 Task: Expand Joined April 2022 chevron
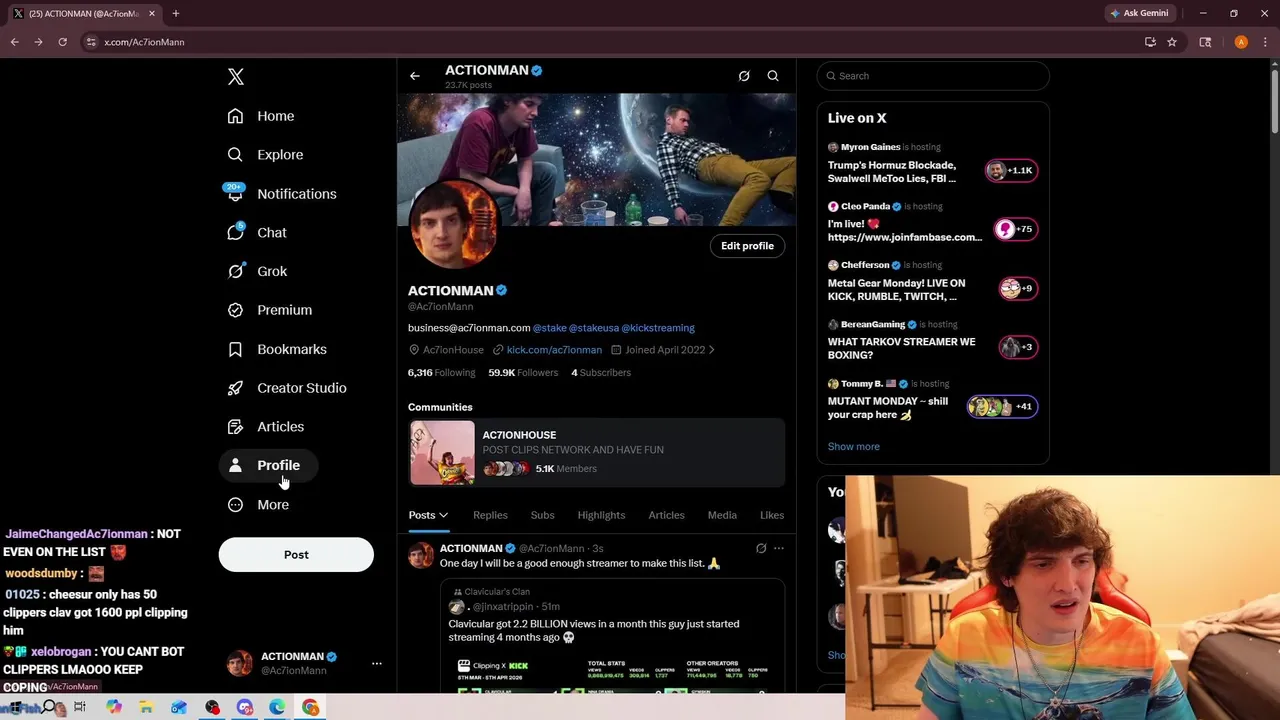click(711, 350)
